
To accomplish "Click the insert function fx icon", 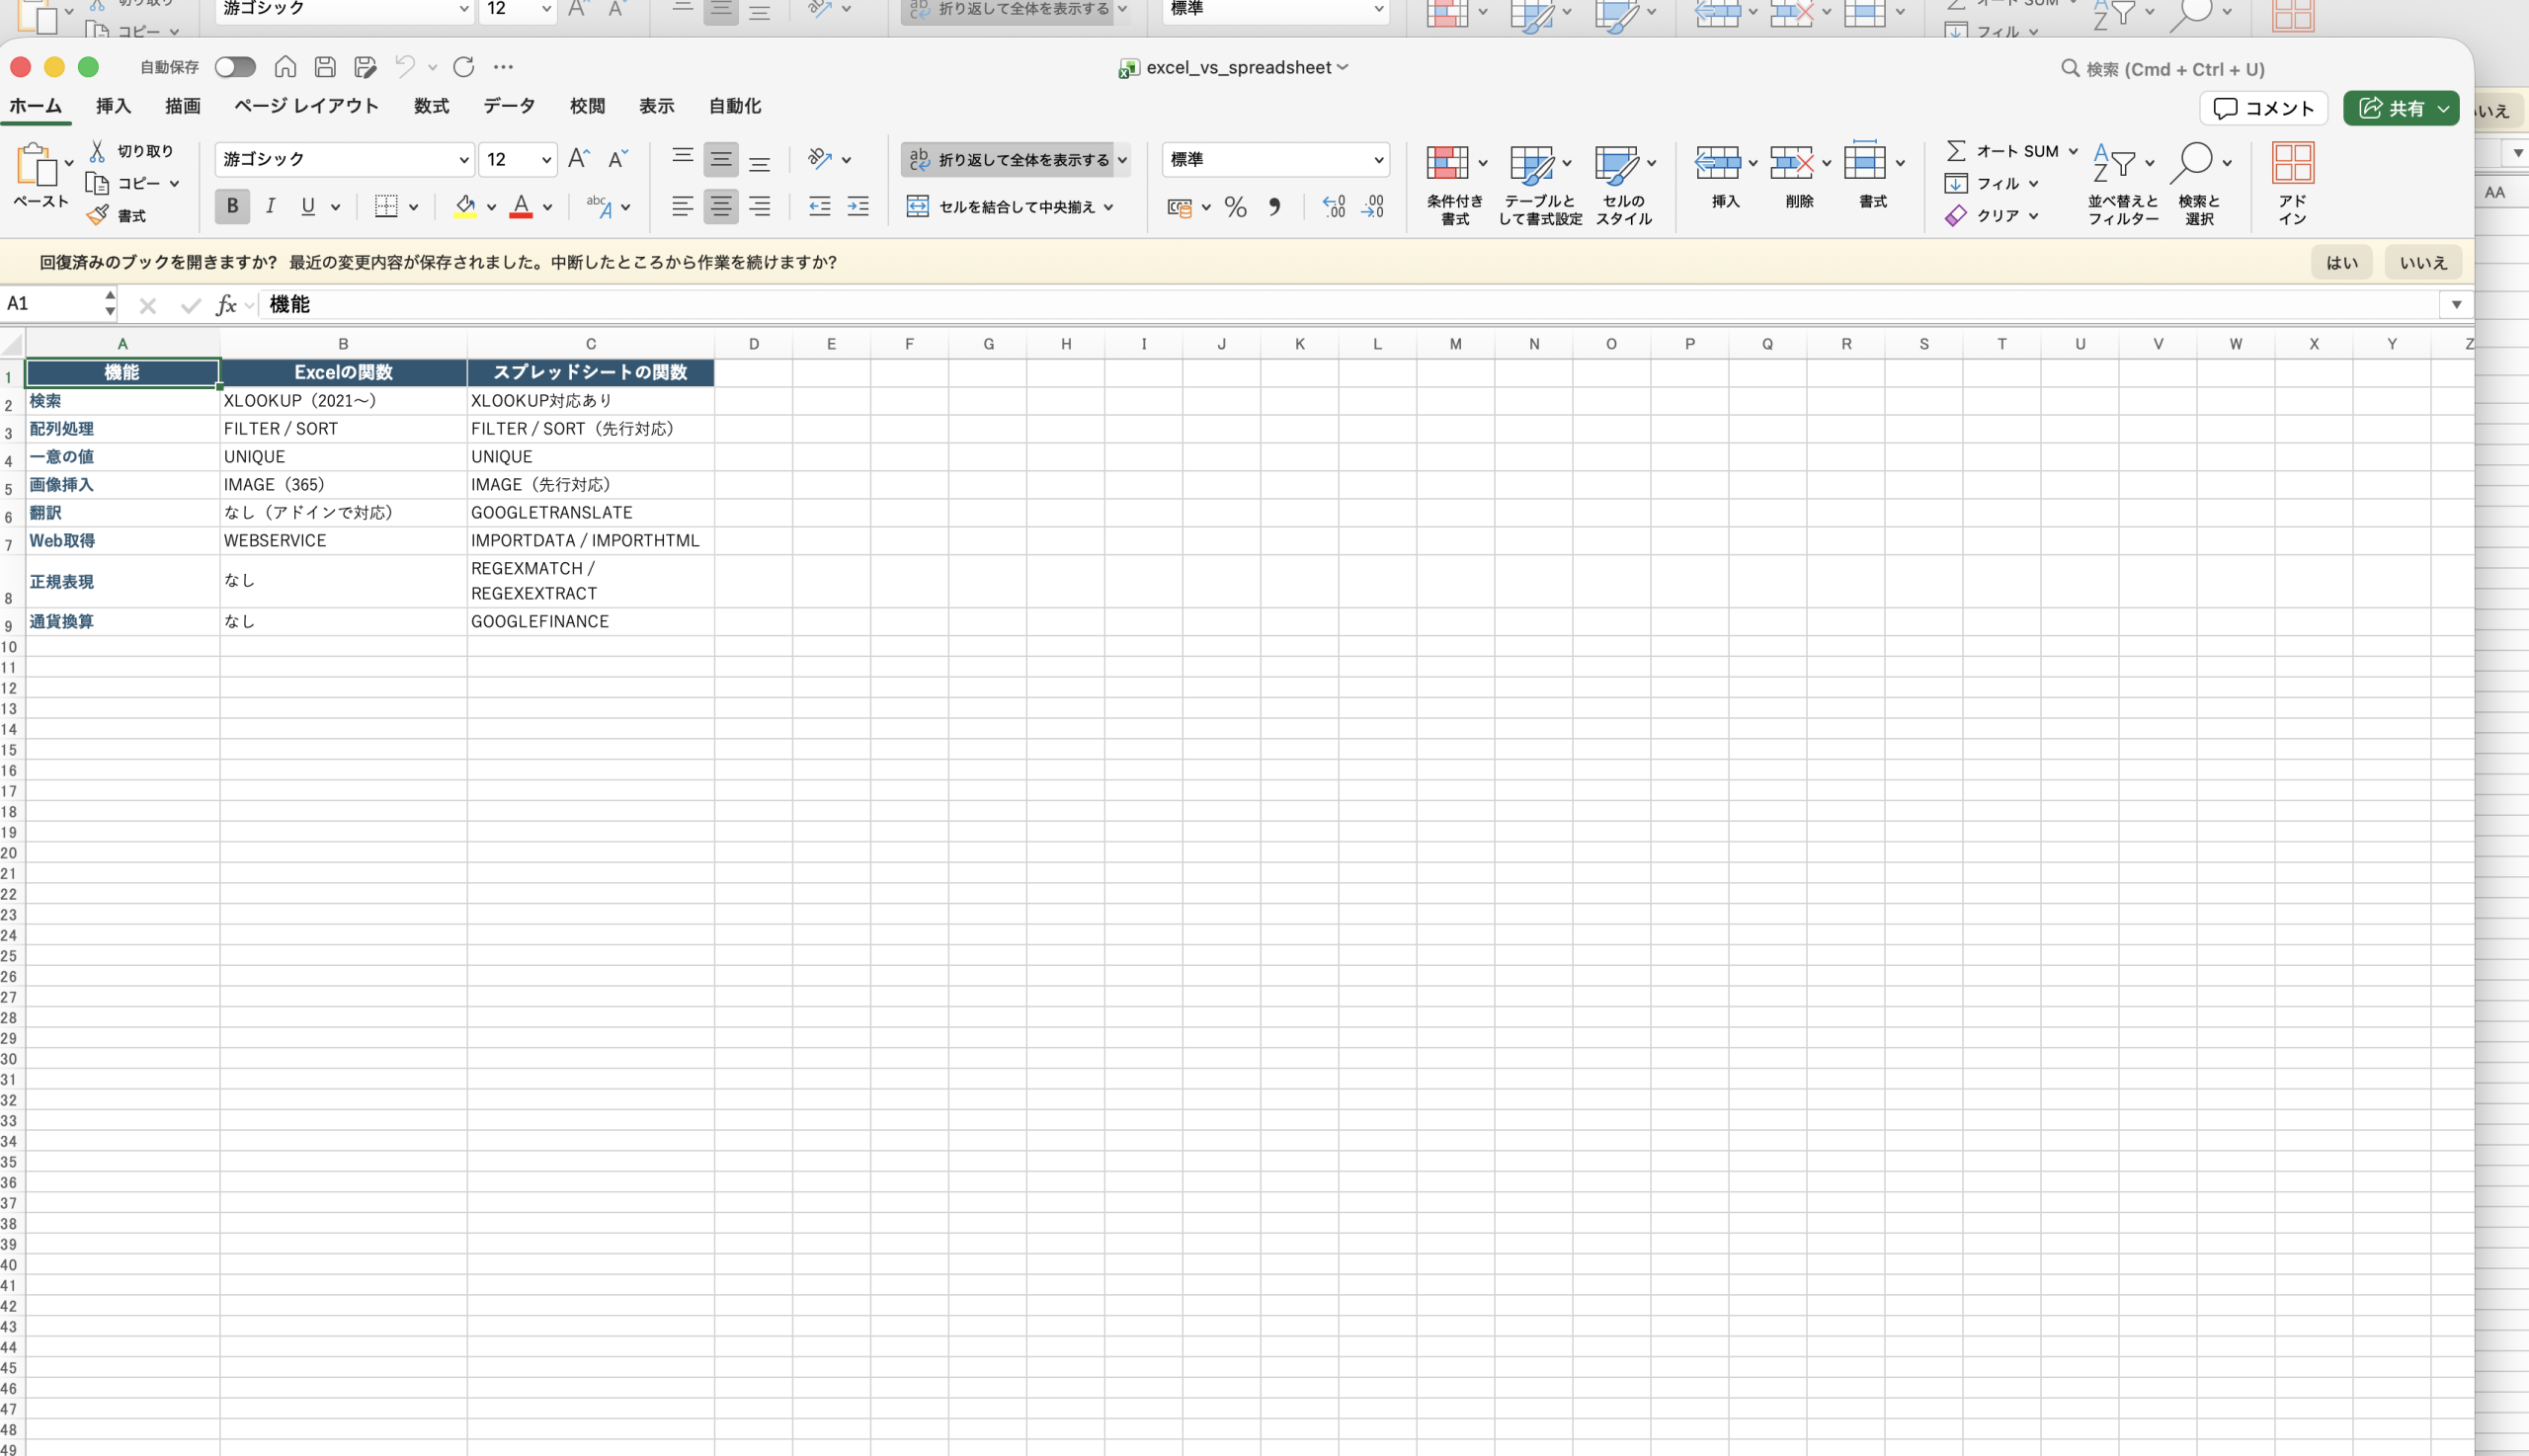I will 226,305.
